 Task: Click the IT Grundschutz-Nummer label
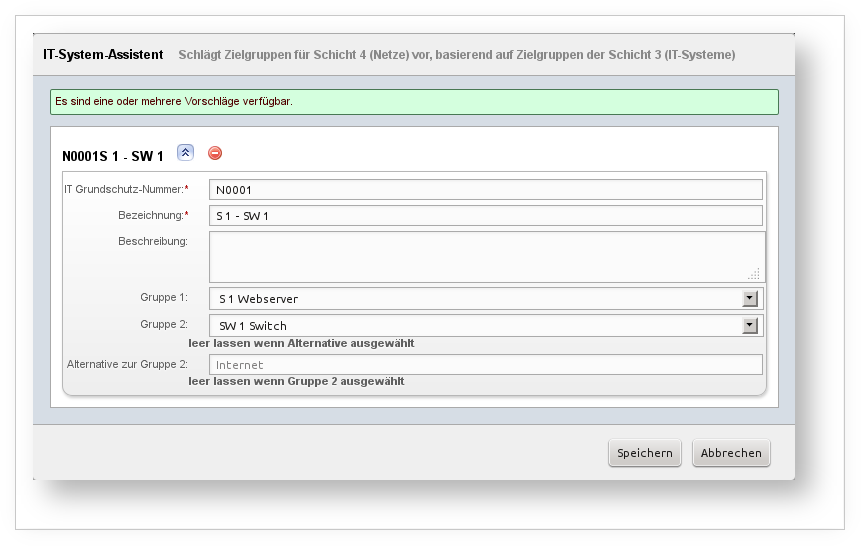point(125,189)
